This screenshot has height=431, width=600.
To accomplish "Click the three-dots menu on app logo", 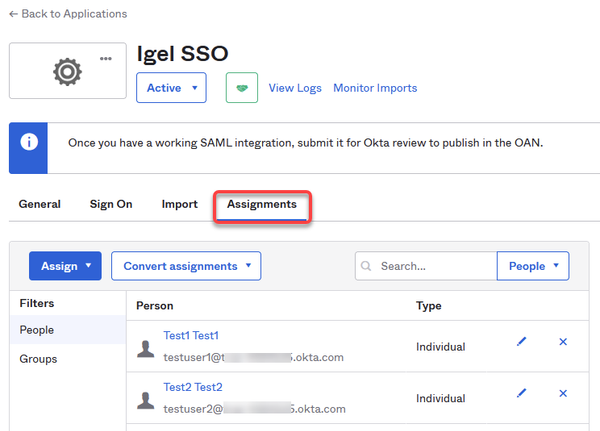I will (x=106, y=58).
